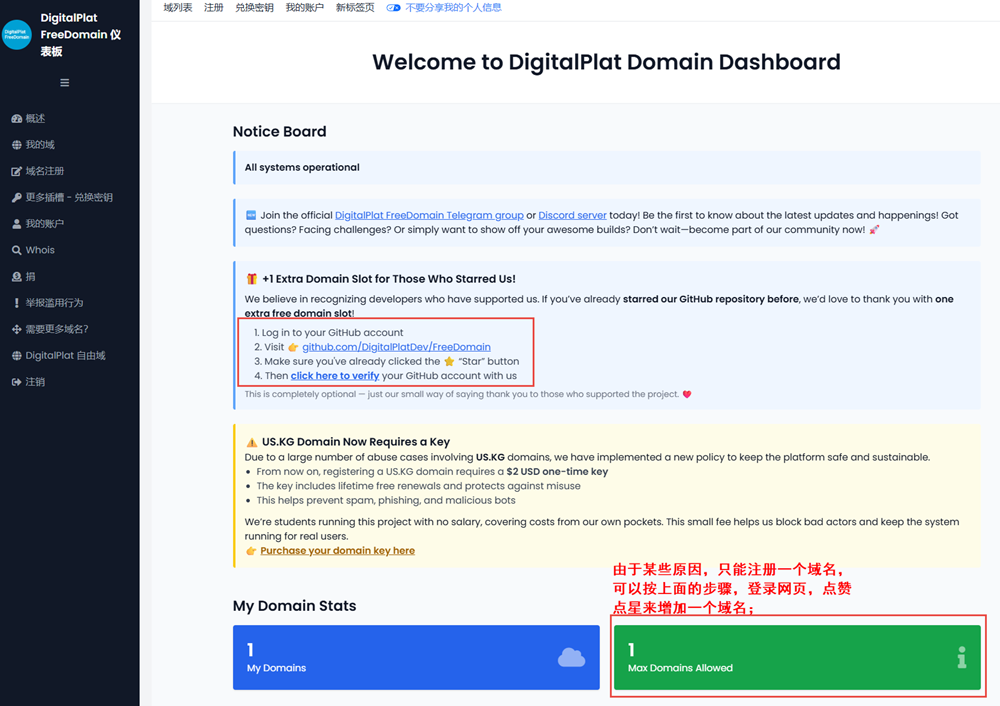Click the green Max Domains Allowed card
This screenshot has height=706, width=1000.
797,658
